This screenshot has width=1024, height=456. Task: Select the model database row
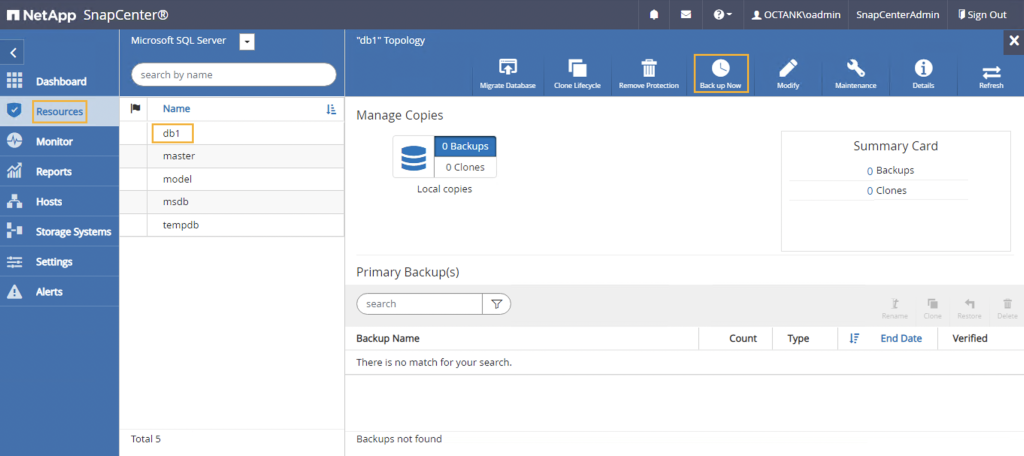[232, 179]
